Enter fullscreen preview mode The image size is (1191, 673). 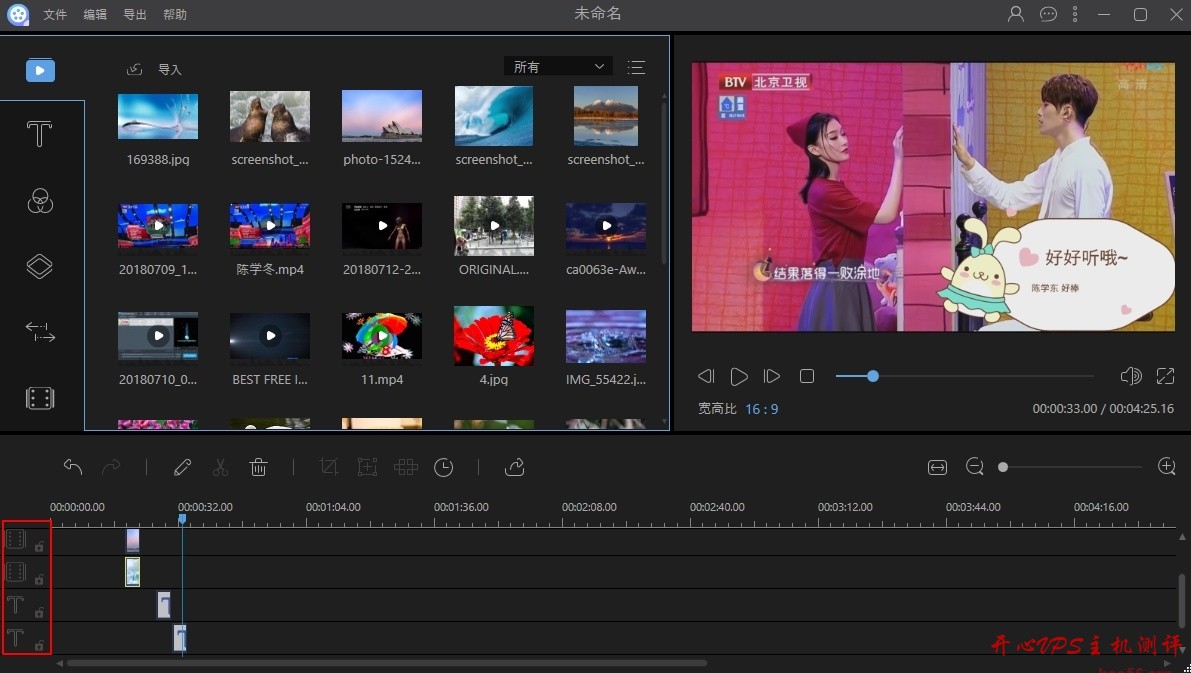(x=1166, y=376)
